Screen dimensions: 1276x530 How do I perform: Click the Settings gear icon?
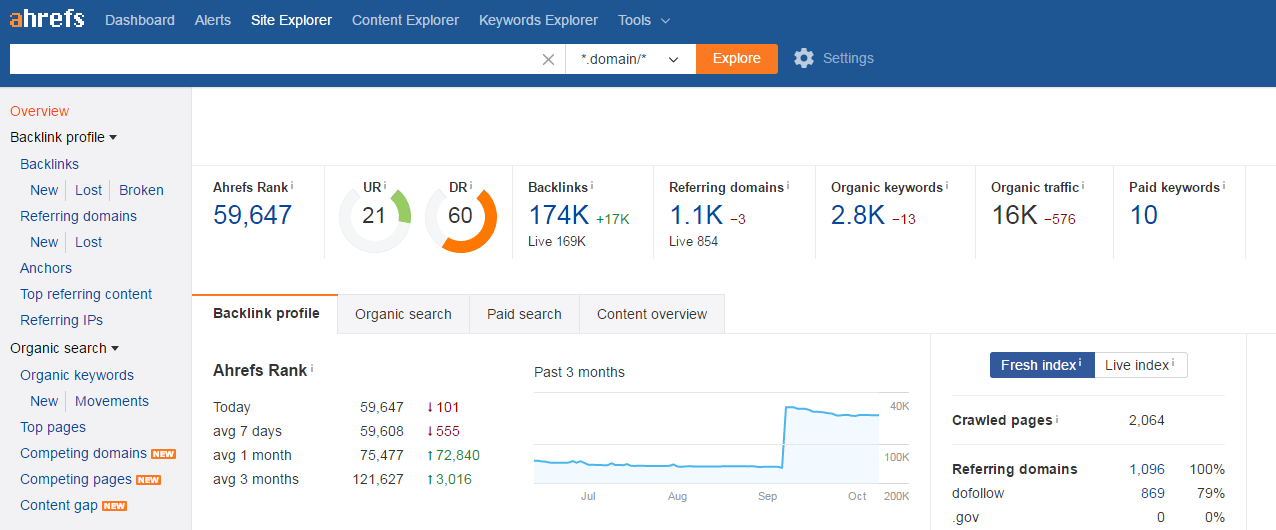coord(804,59)
